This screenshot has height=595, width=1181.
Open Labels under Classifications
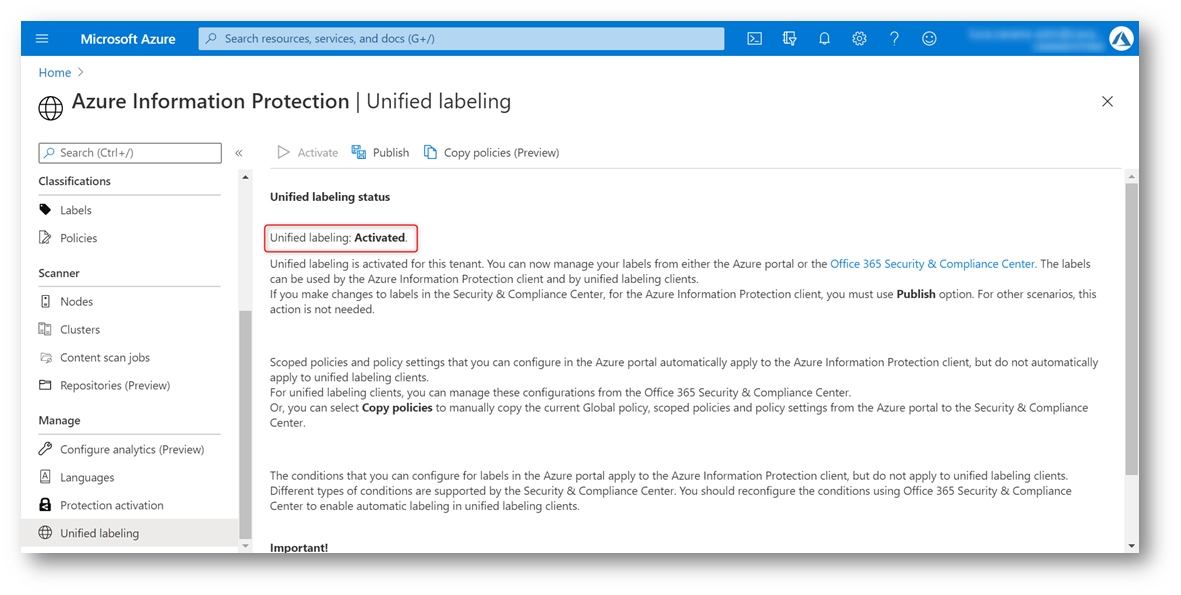75,210
